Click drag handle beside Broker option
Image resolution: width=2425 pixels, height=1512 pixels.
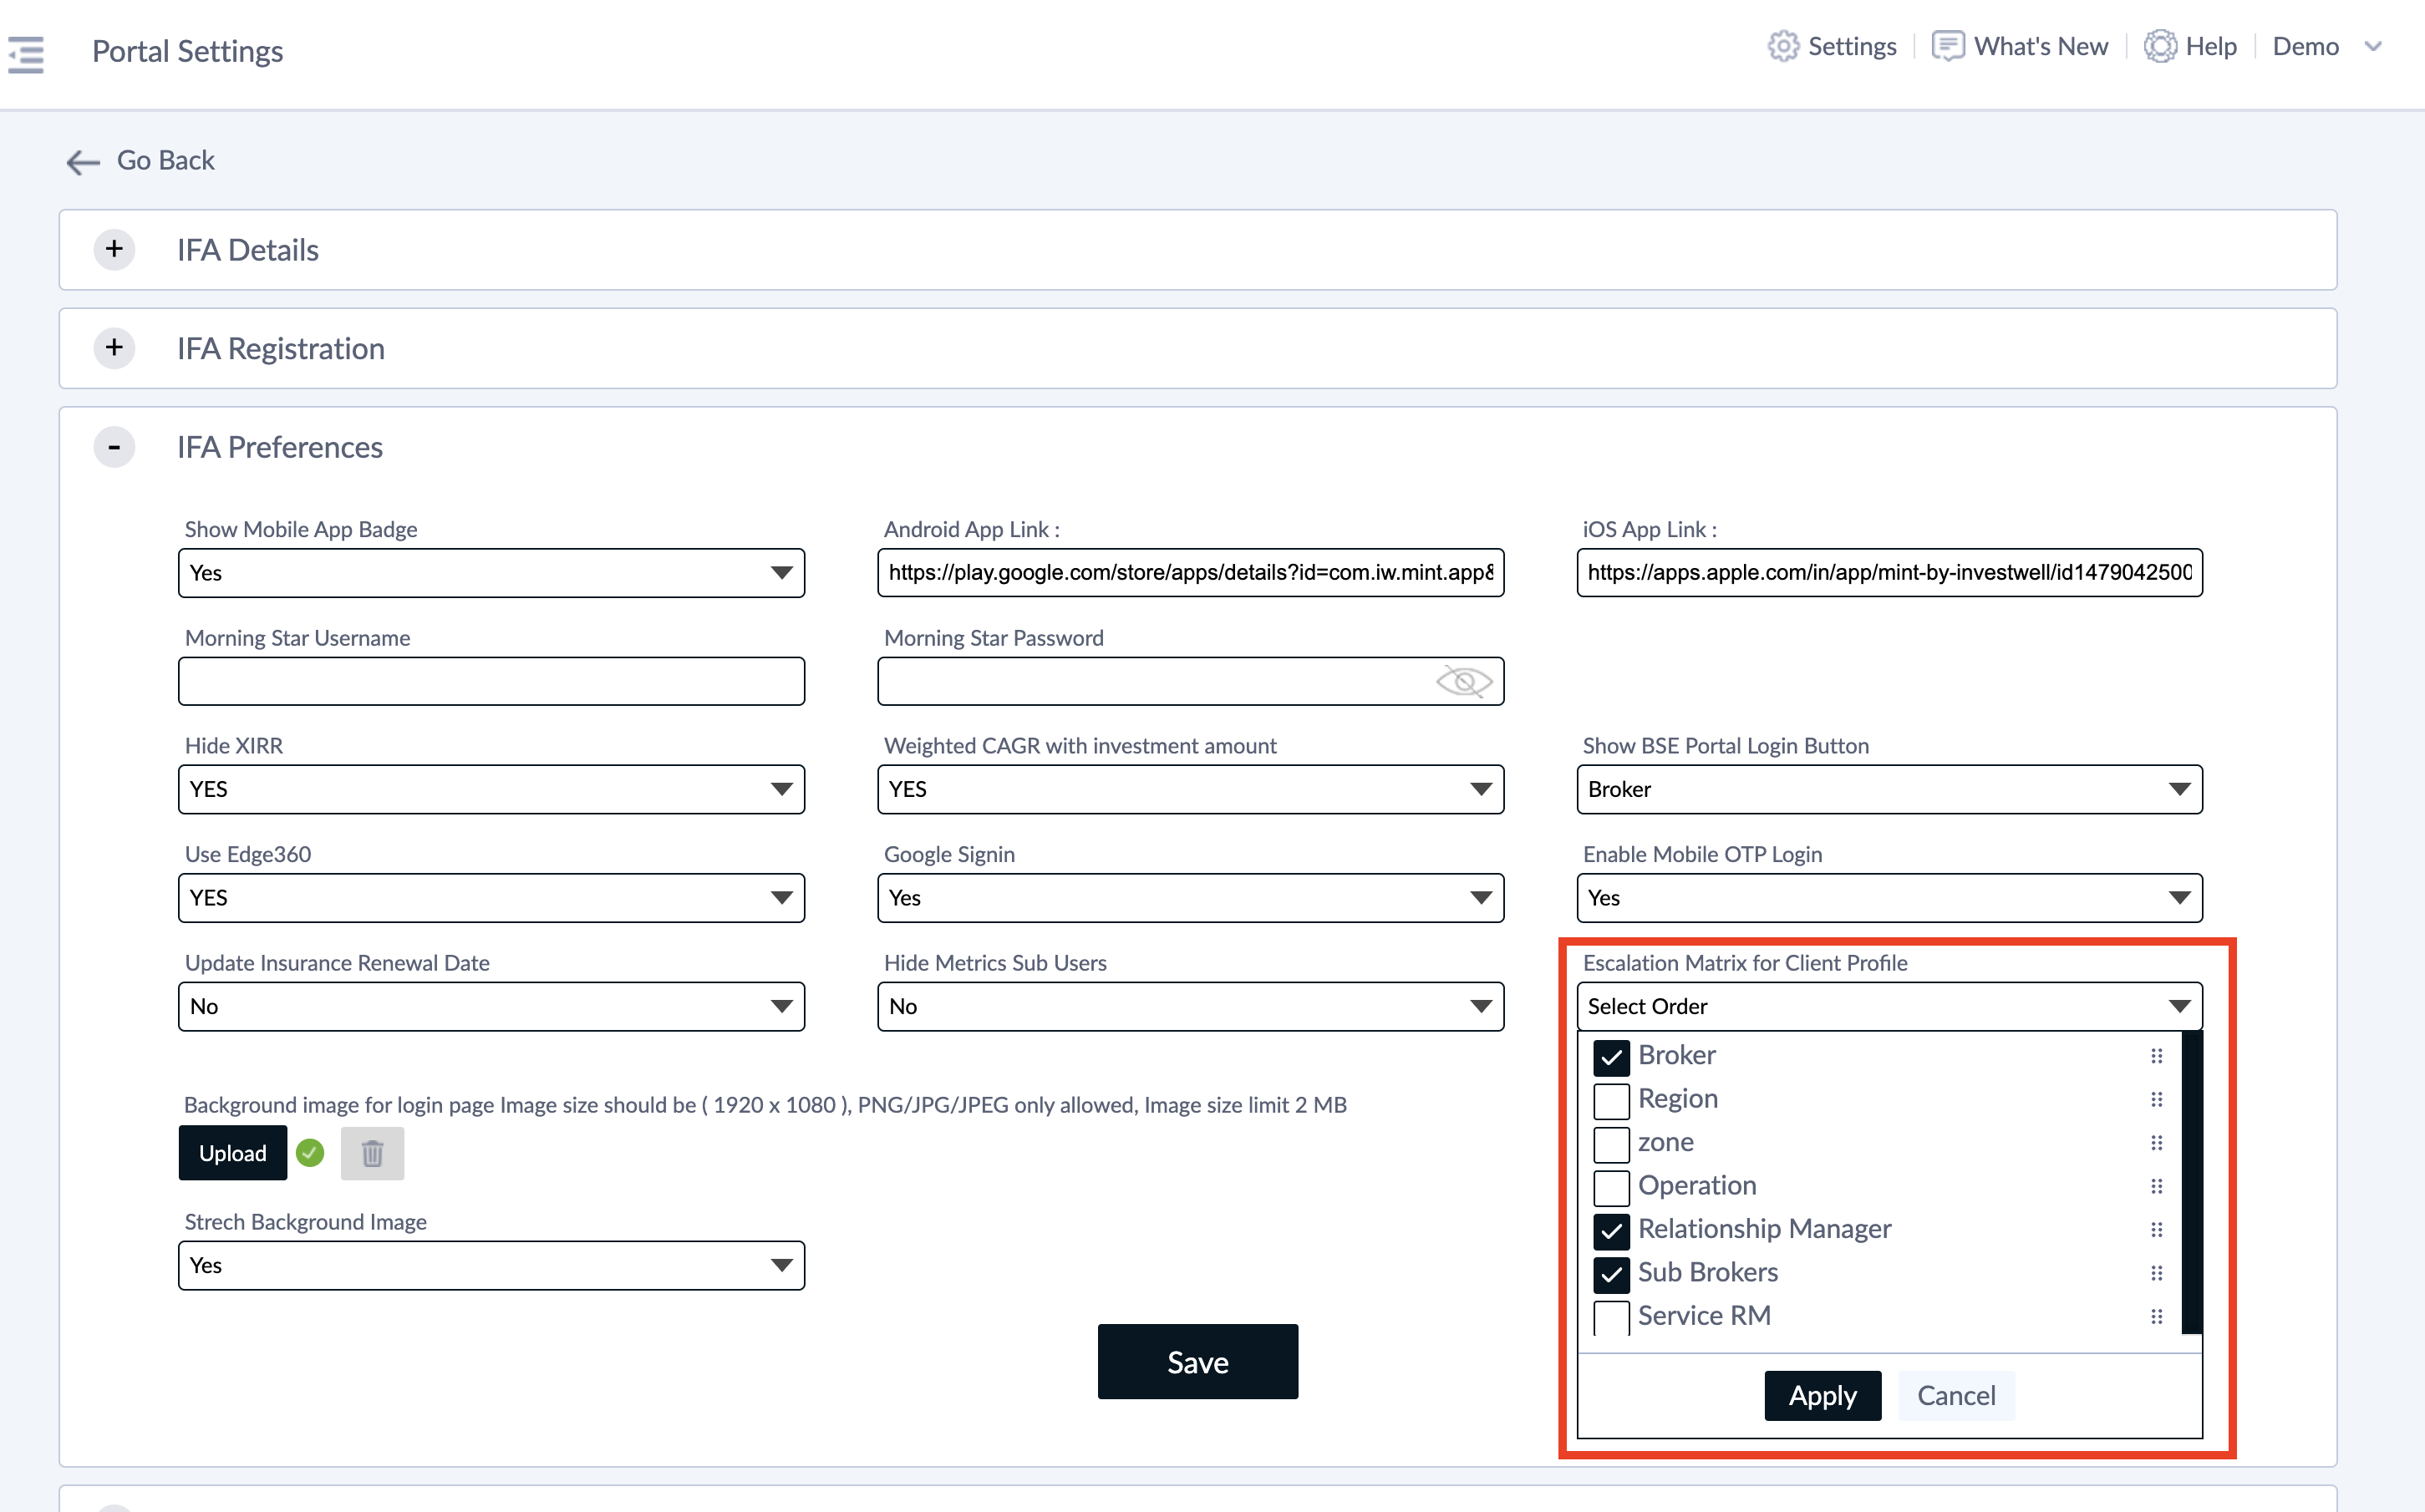[x=2156, y=1056]
